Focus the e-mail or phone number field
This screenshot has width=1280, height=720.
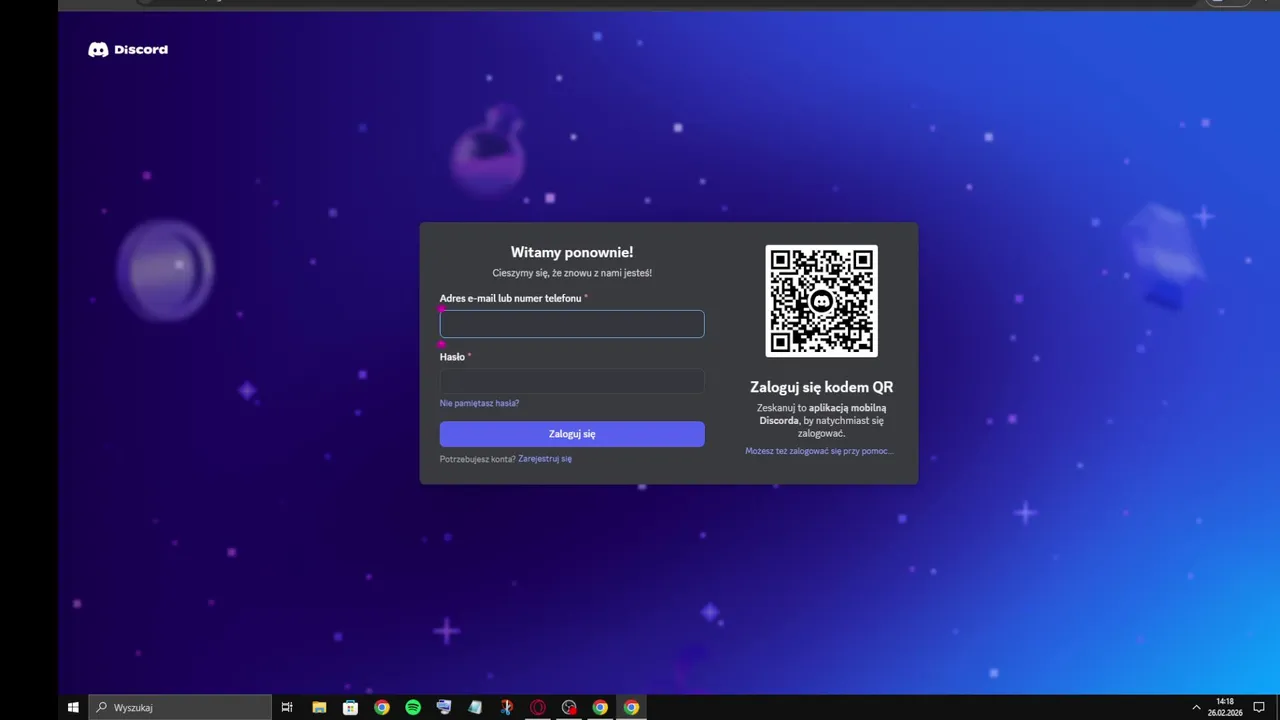572,324
